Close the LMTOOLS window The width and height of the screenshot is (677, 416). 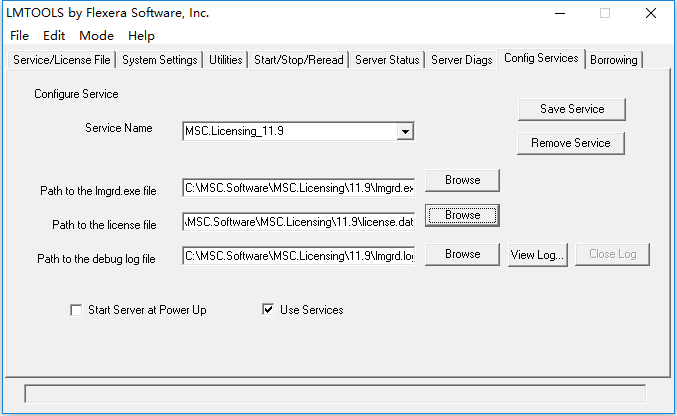[651, 13]
